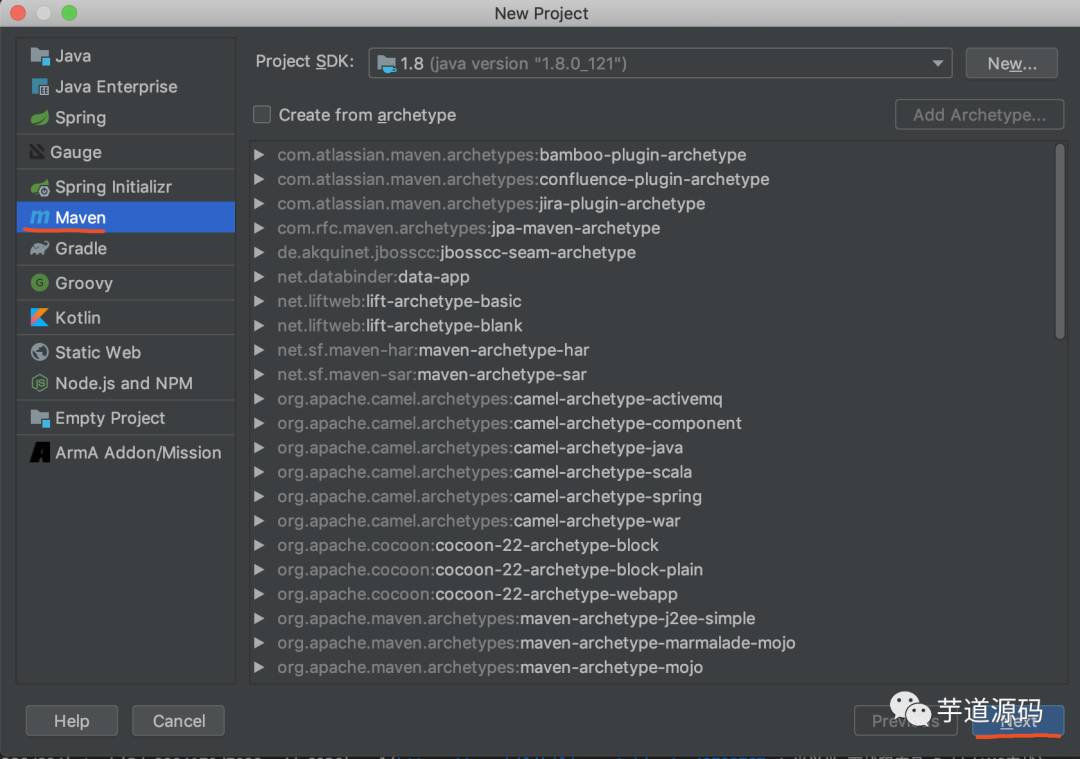Click the Gauge icon in sidebar
This screenshot has width=1080, height=759.
37,152
